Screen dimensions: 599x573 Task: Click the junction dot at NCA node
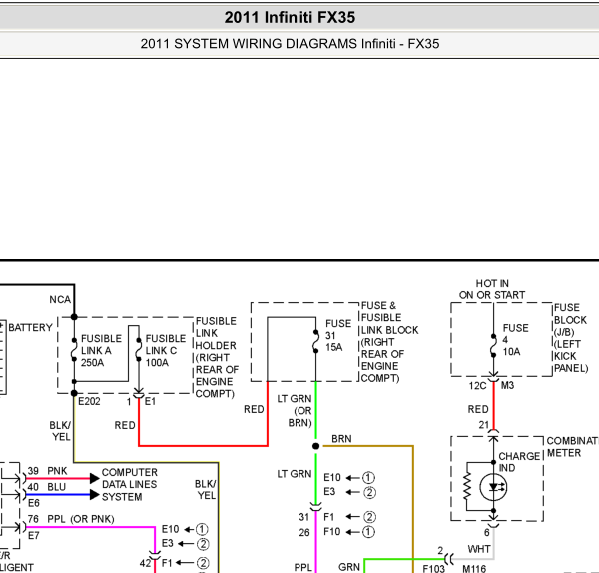(74, 317)
